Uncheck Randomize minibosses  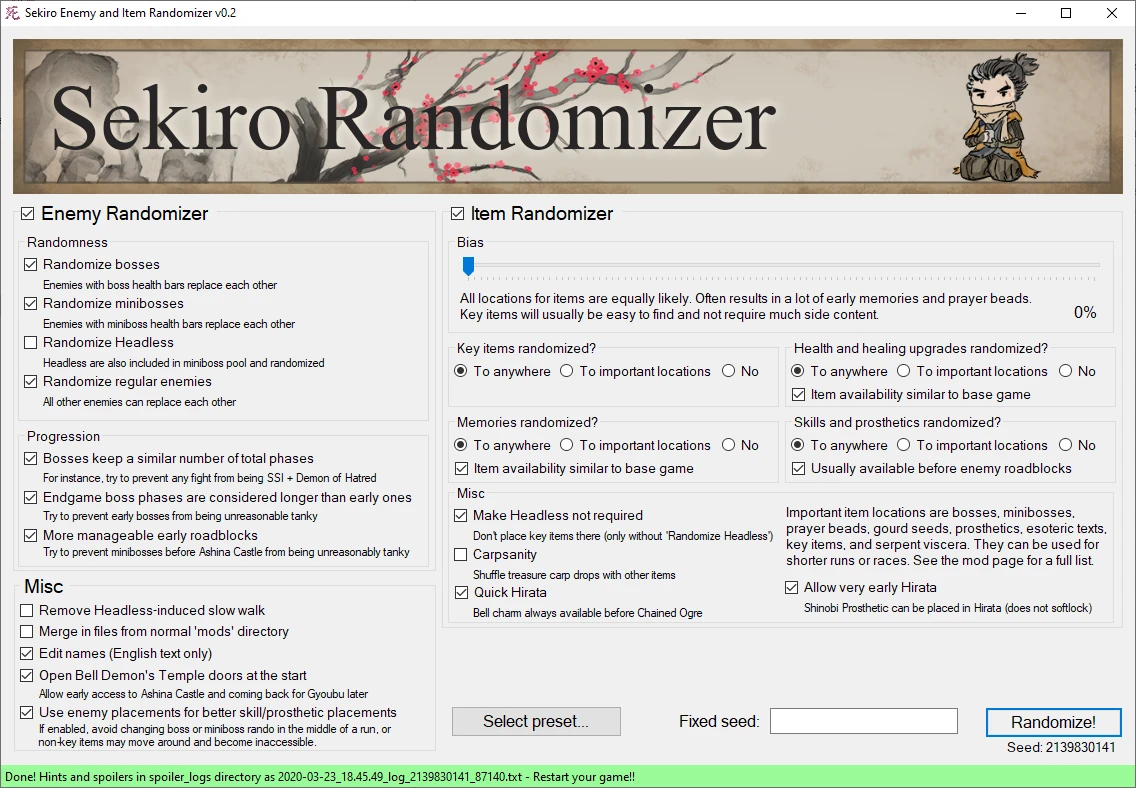tap(30, 303)
